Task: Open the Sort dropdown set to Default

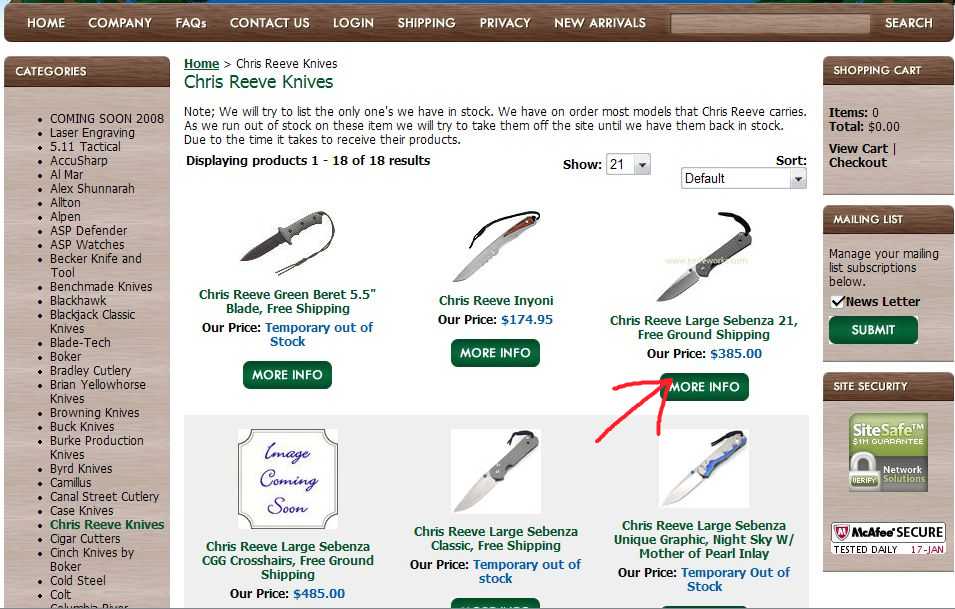Action: (x=744, y=178)
